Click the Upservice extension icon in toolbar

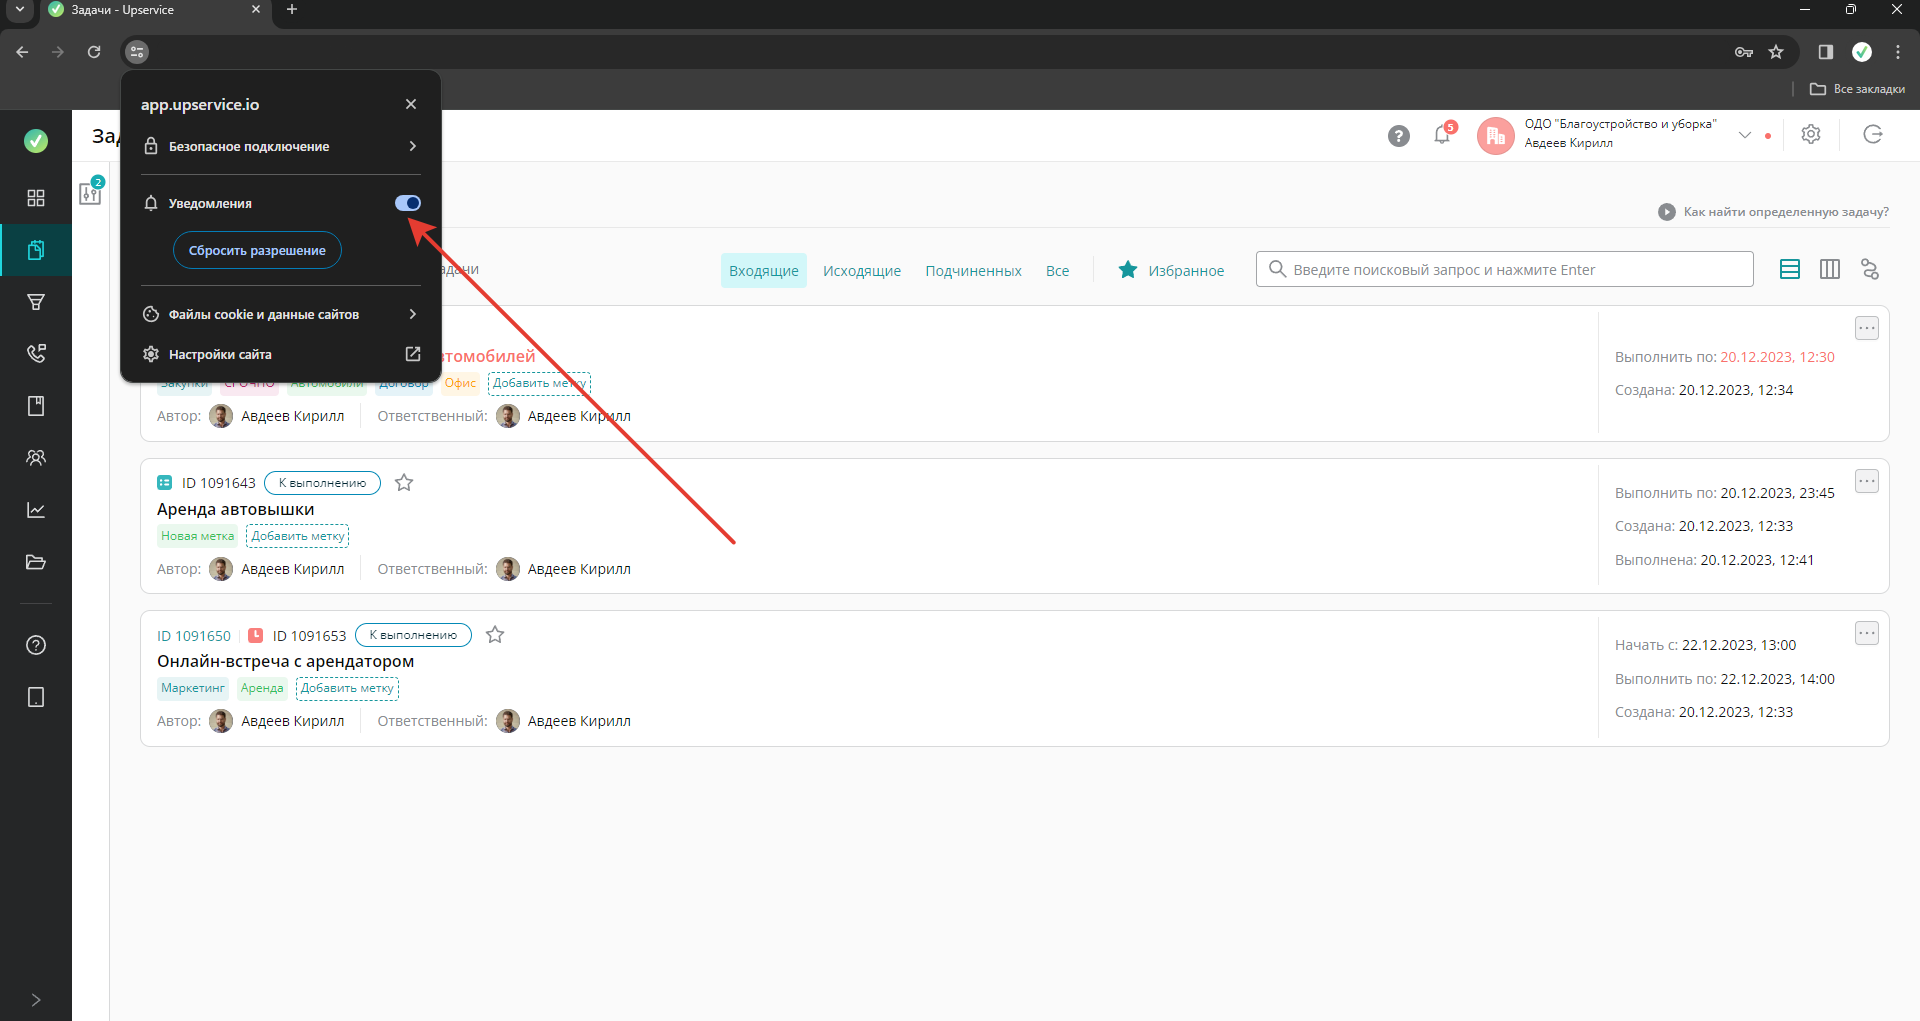click(x=1862, y=52)
